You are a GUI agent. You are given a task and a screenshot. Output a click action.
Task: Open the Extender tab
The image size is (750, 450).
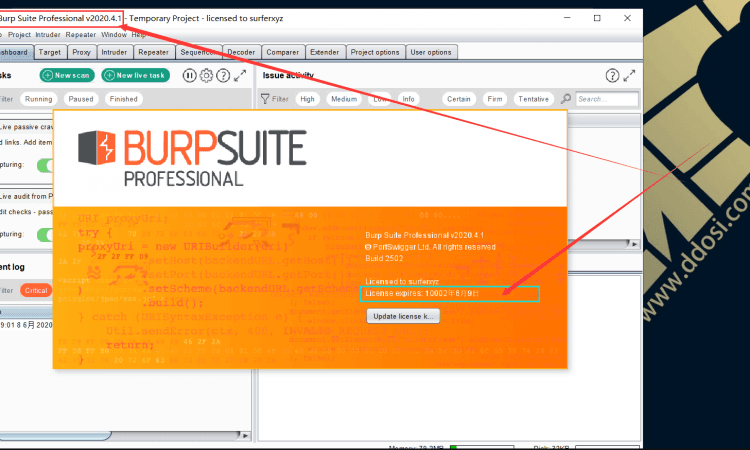coord(324,52)
